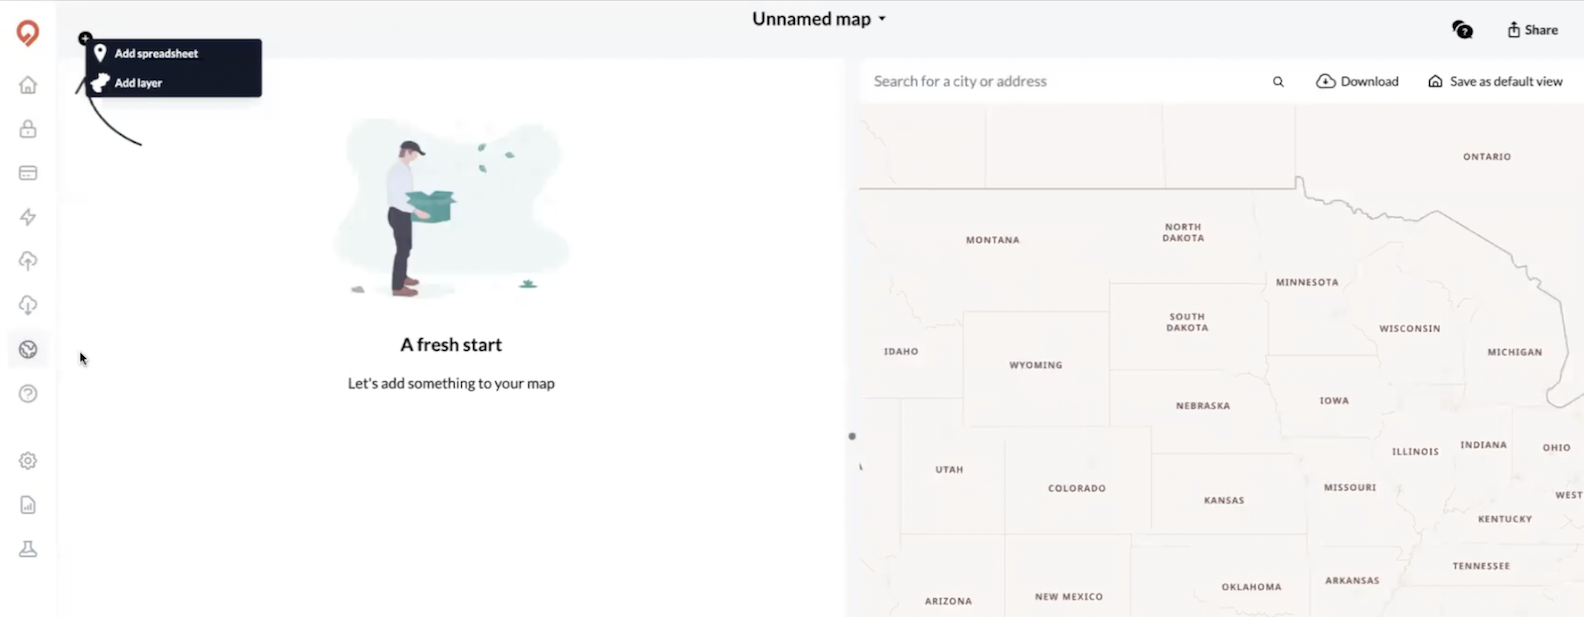Click the cloud download sidebar icon

[28, 305]
